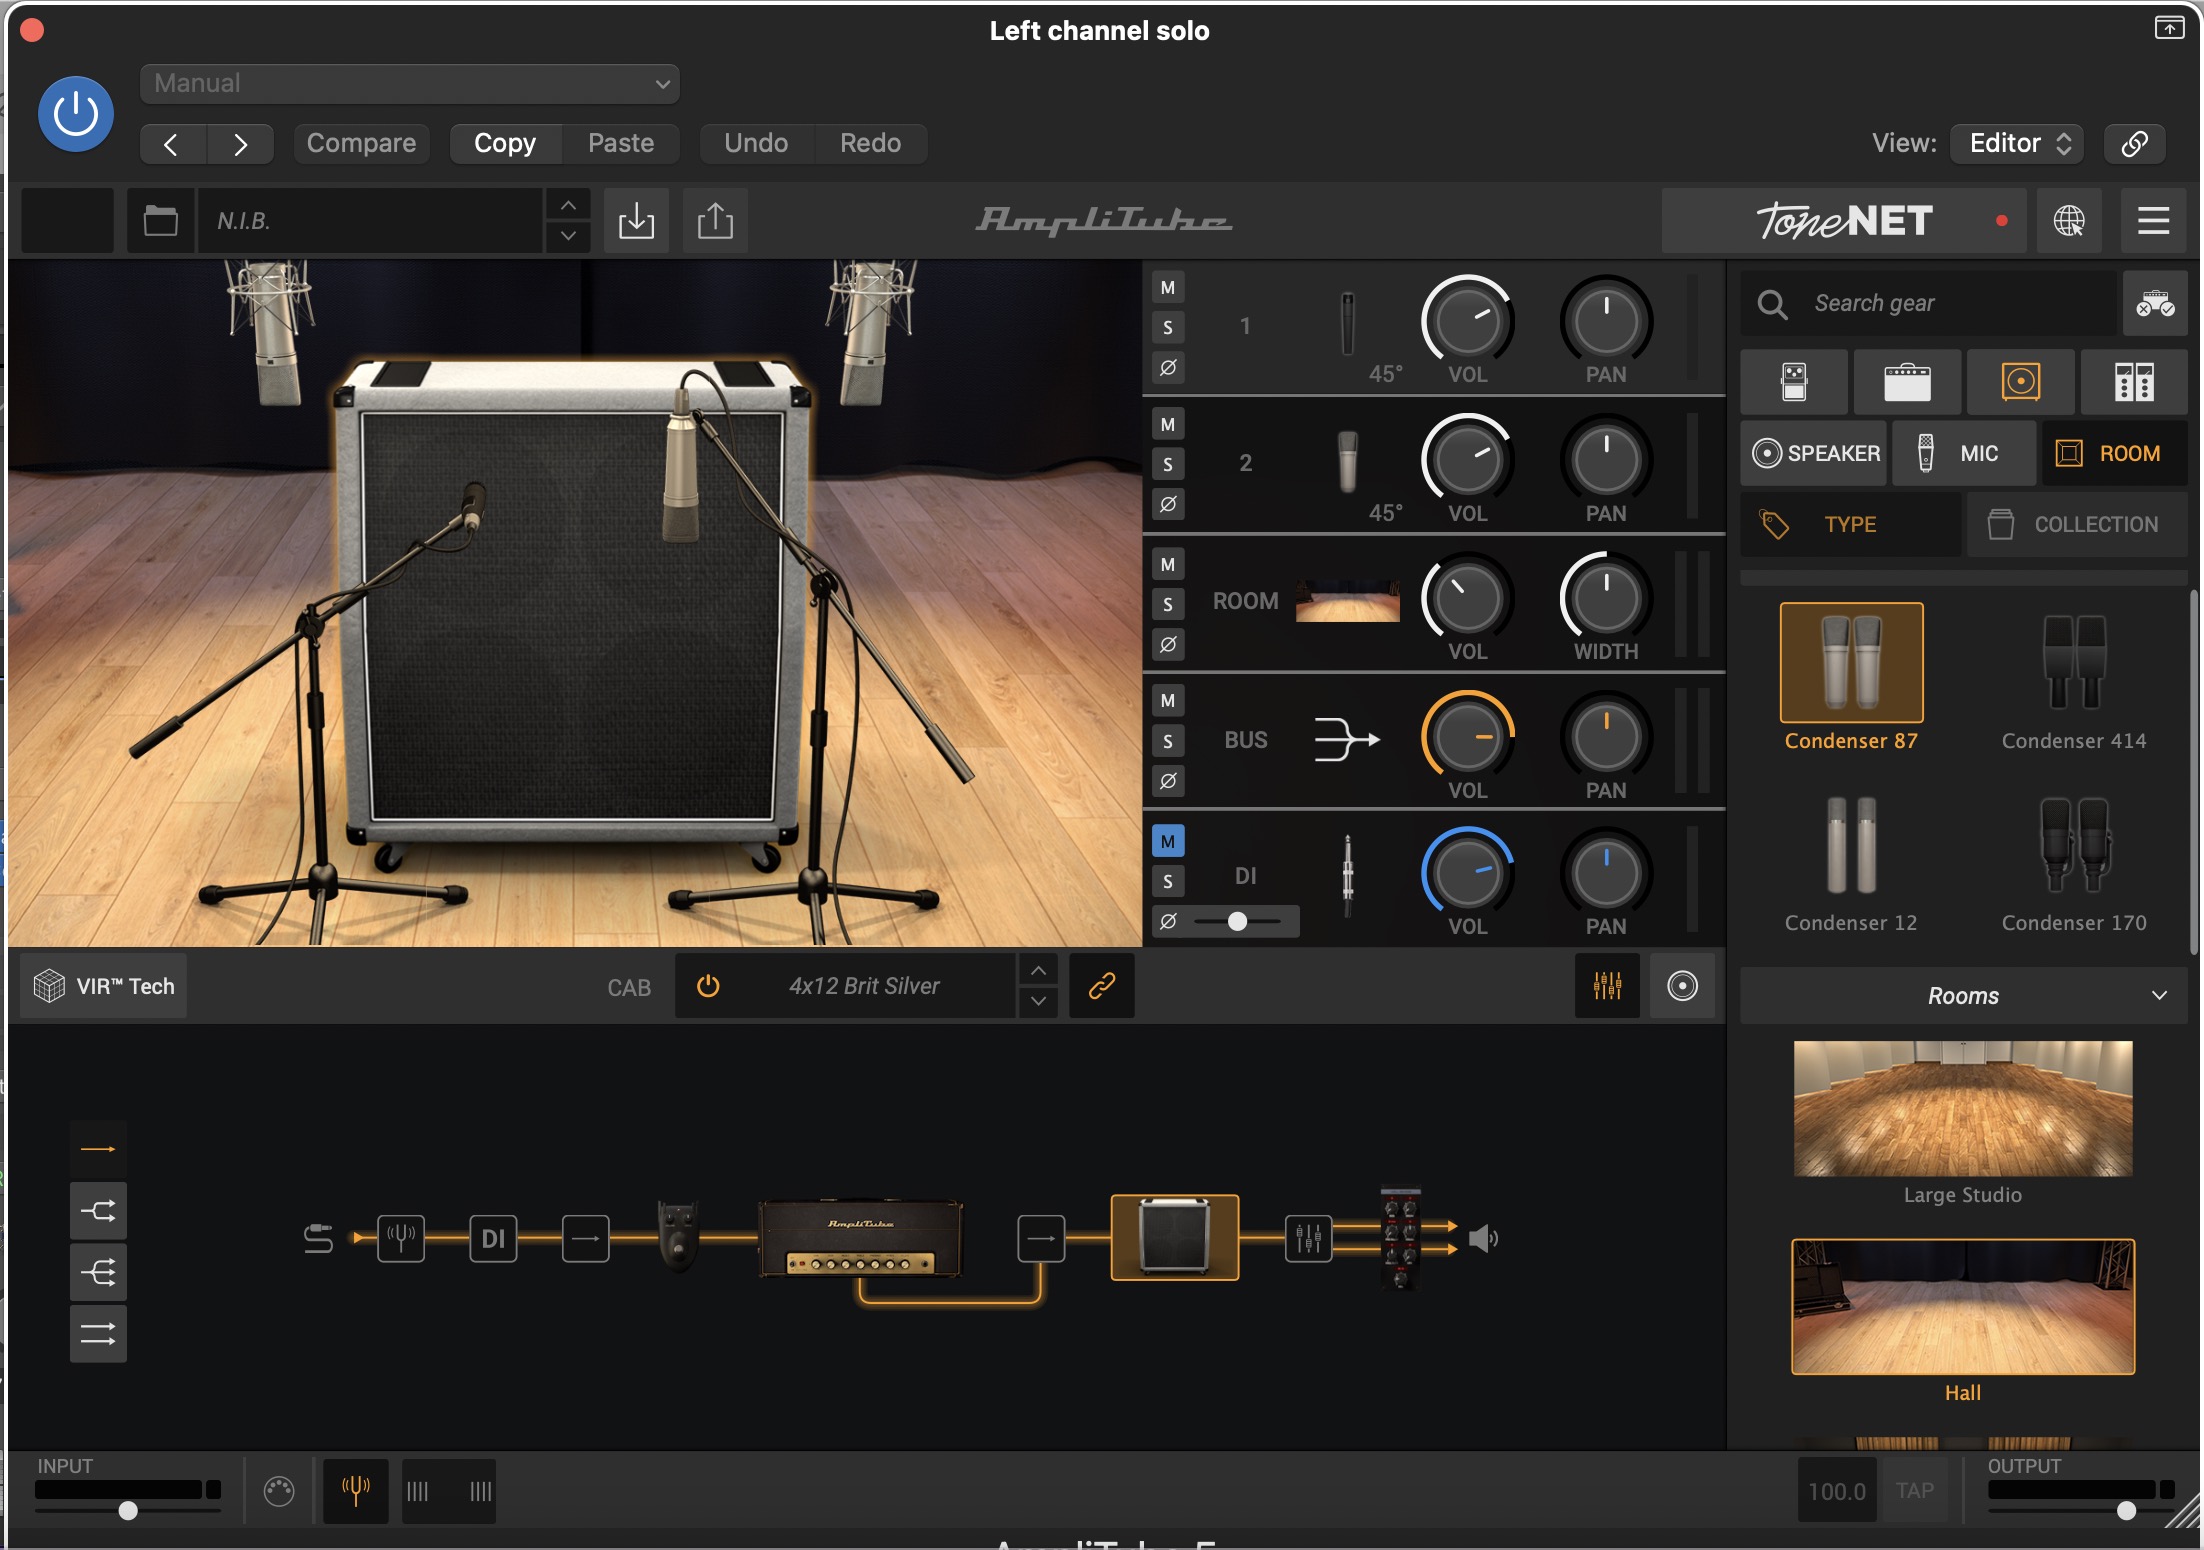Toggle the CAB power icon
This screenshot has width=2204, height=1550.
click(708, 986)
